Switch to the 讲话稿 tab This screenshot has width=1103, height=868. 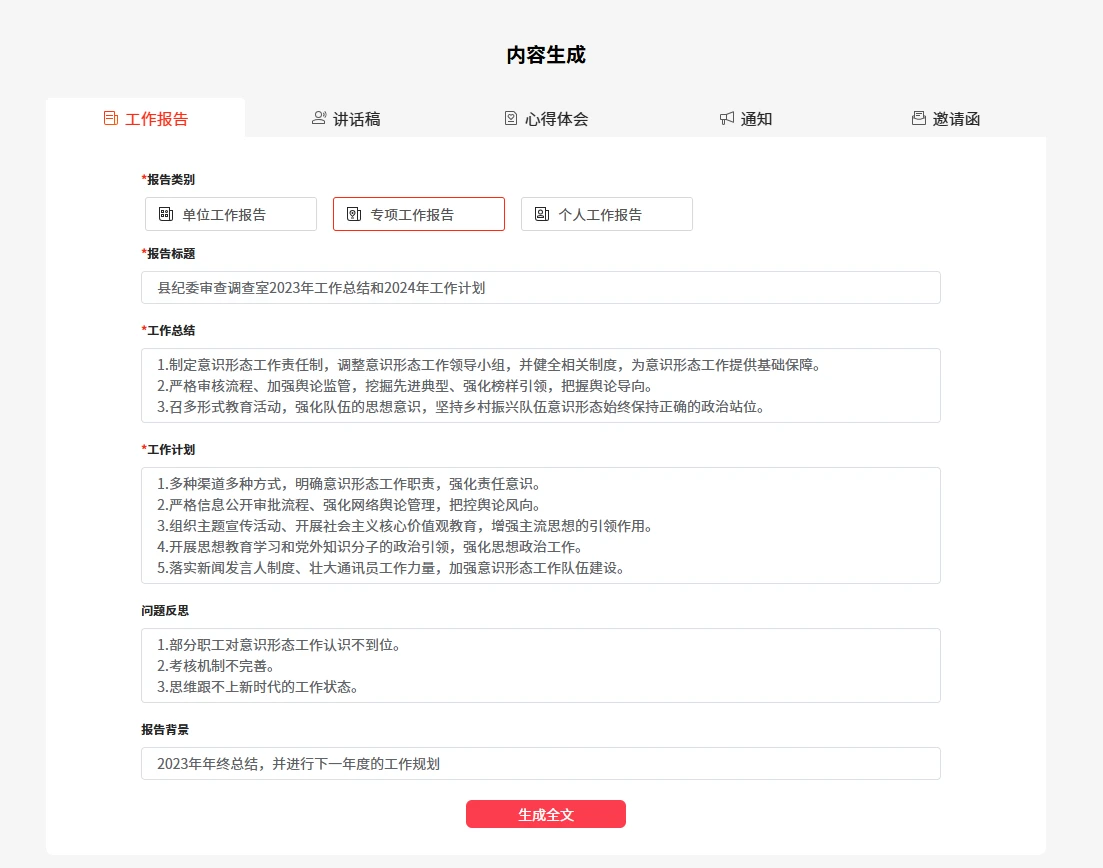pos(346,118)
